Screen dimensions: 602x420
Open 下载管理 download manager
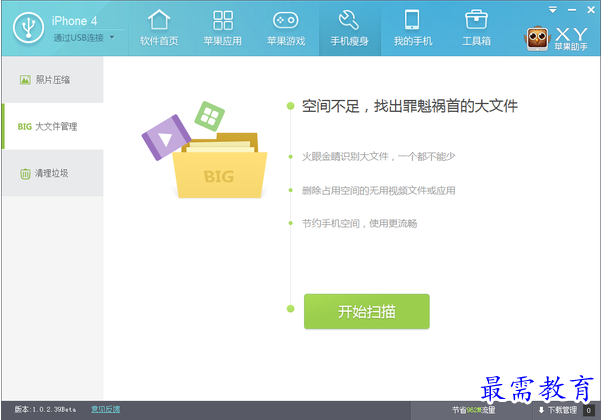click(558, 410)
